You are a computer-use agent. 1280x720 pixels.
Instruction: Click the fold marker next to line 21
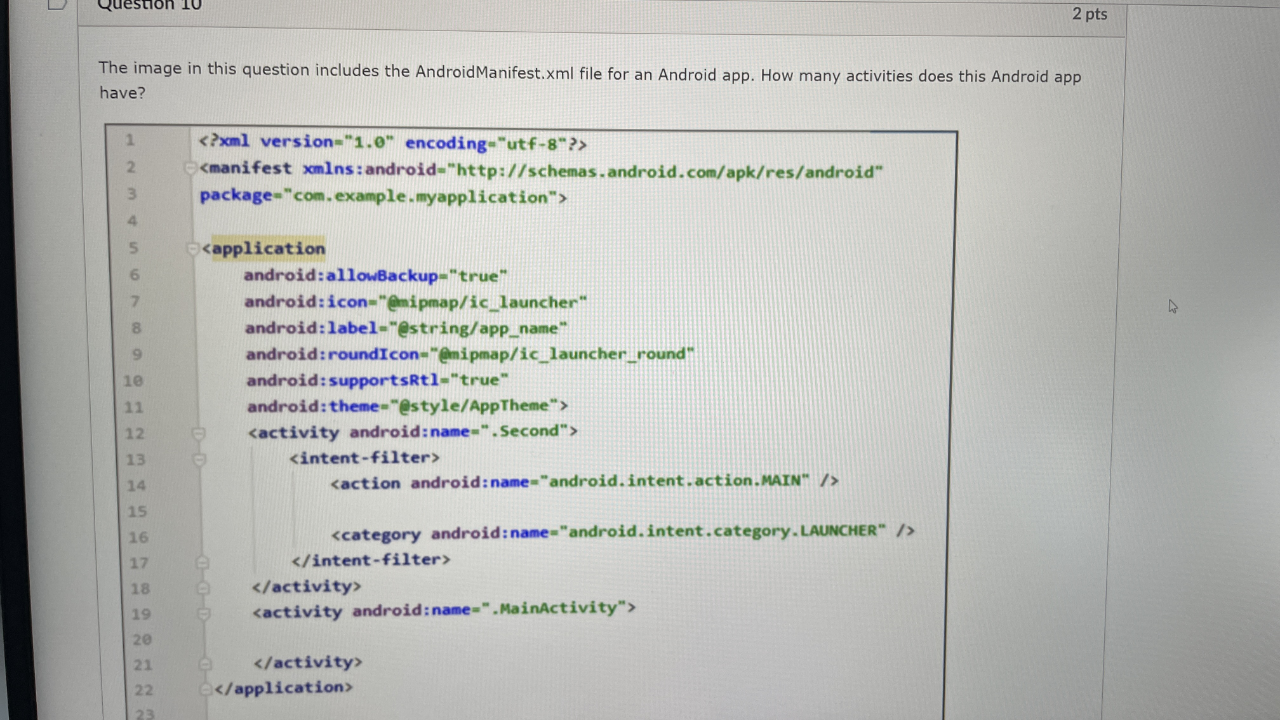click(x=205, y=664)
